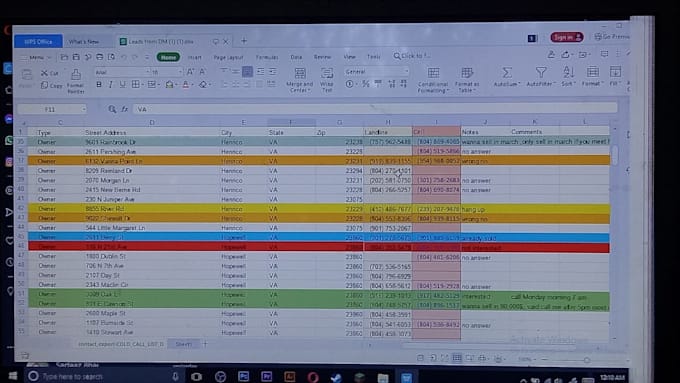Toggle the highlighted middle align button
680x383 pixels.
pyautogui.click(x=247, y=72)
